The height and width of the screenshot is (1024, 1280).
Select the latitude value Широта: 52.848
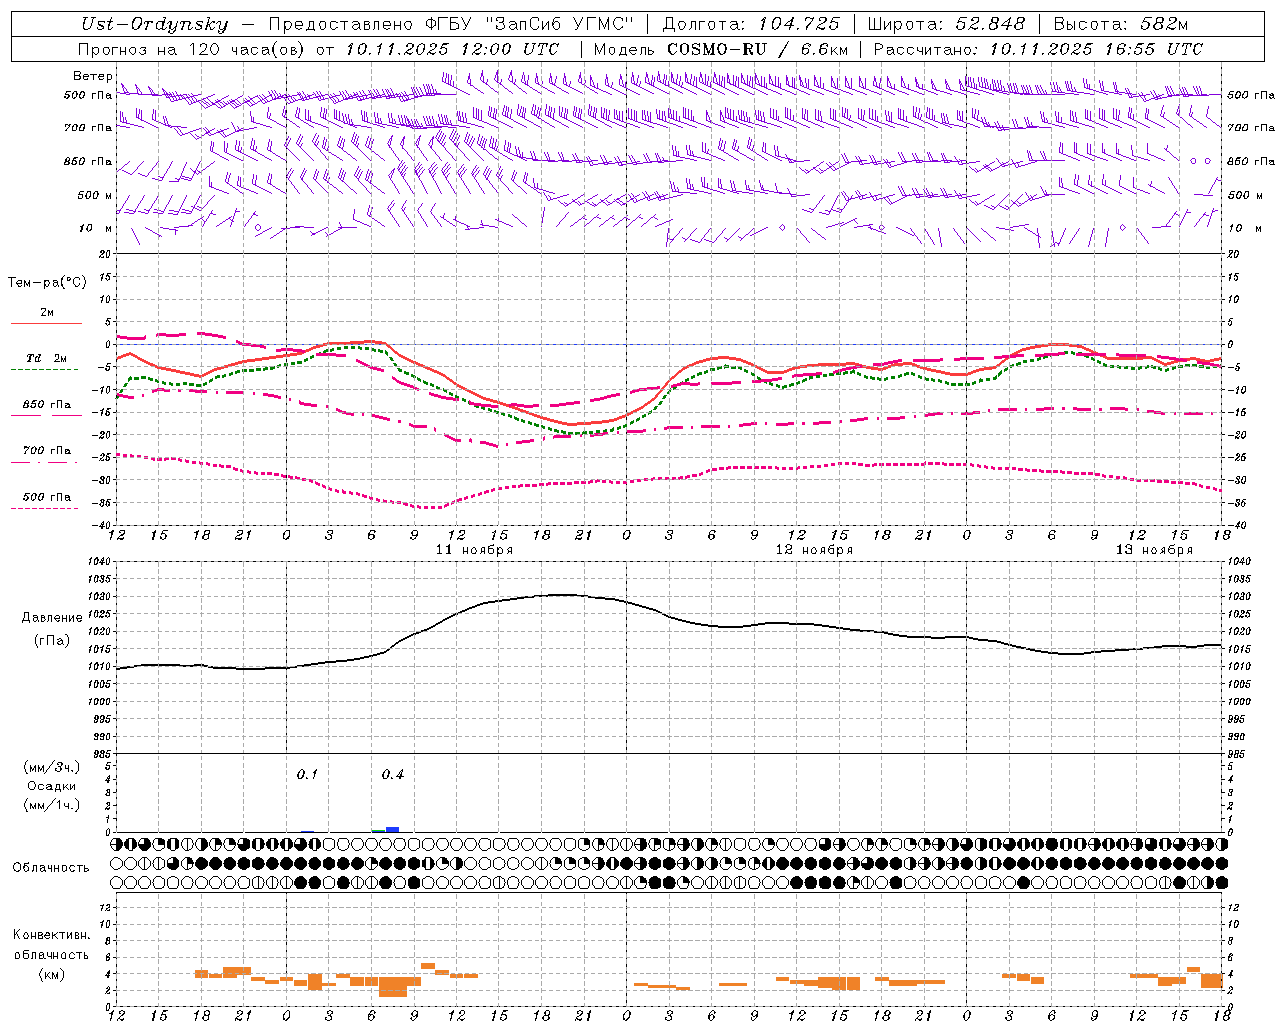946,24
